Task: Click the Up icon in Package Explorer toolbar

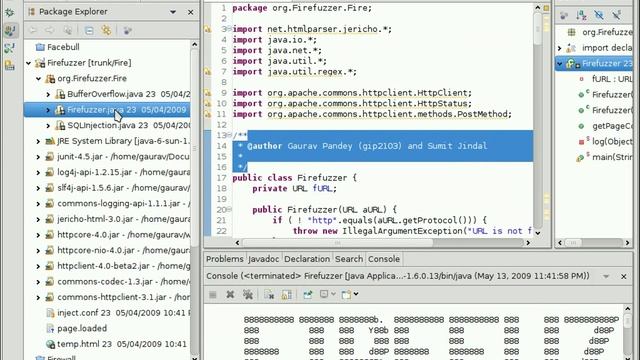Action: (68, 30)
